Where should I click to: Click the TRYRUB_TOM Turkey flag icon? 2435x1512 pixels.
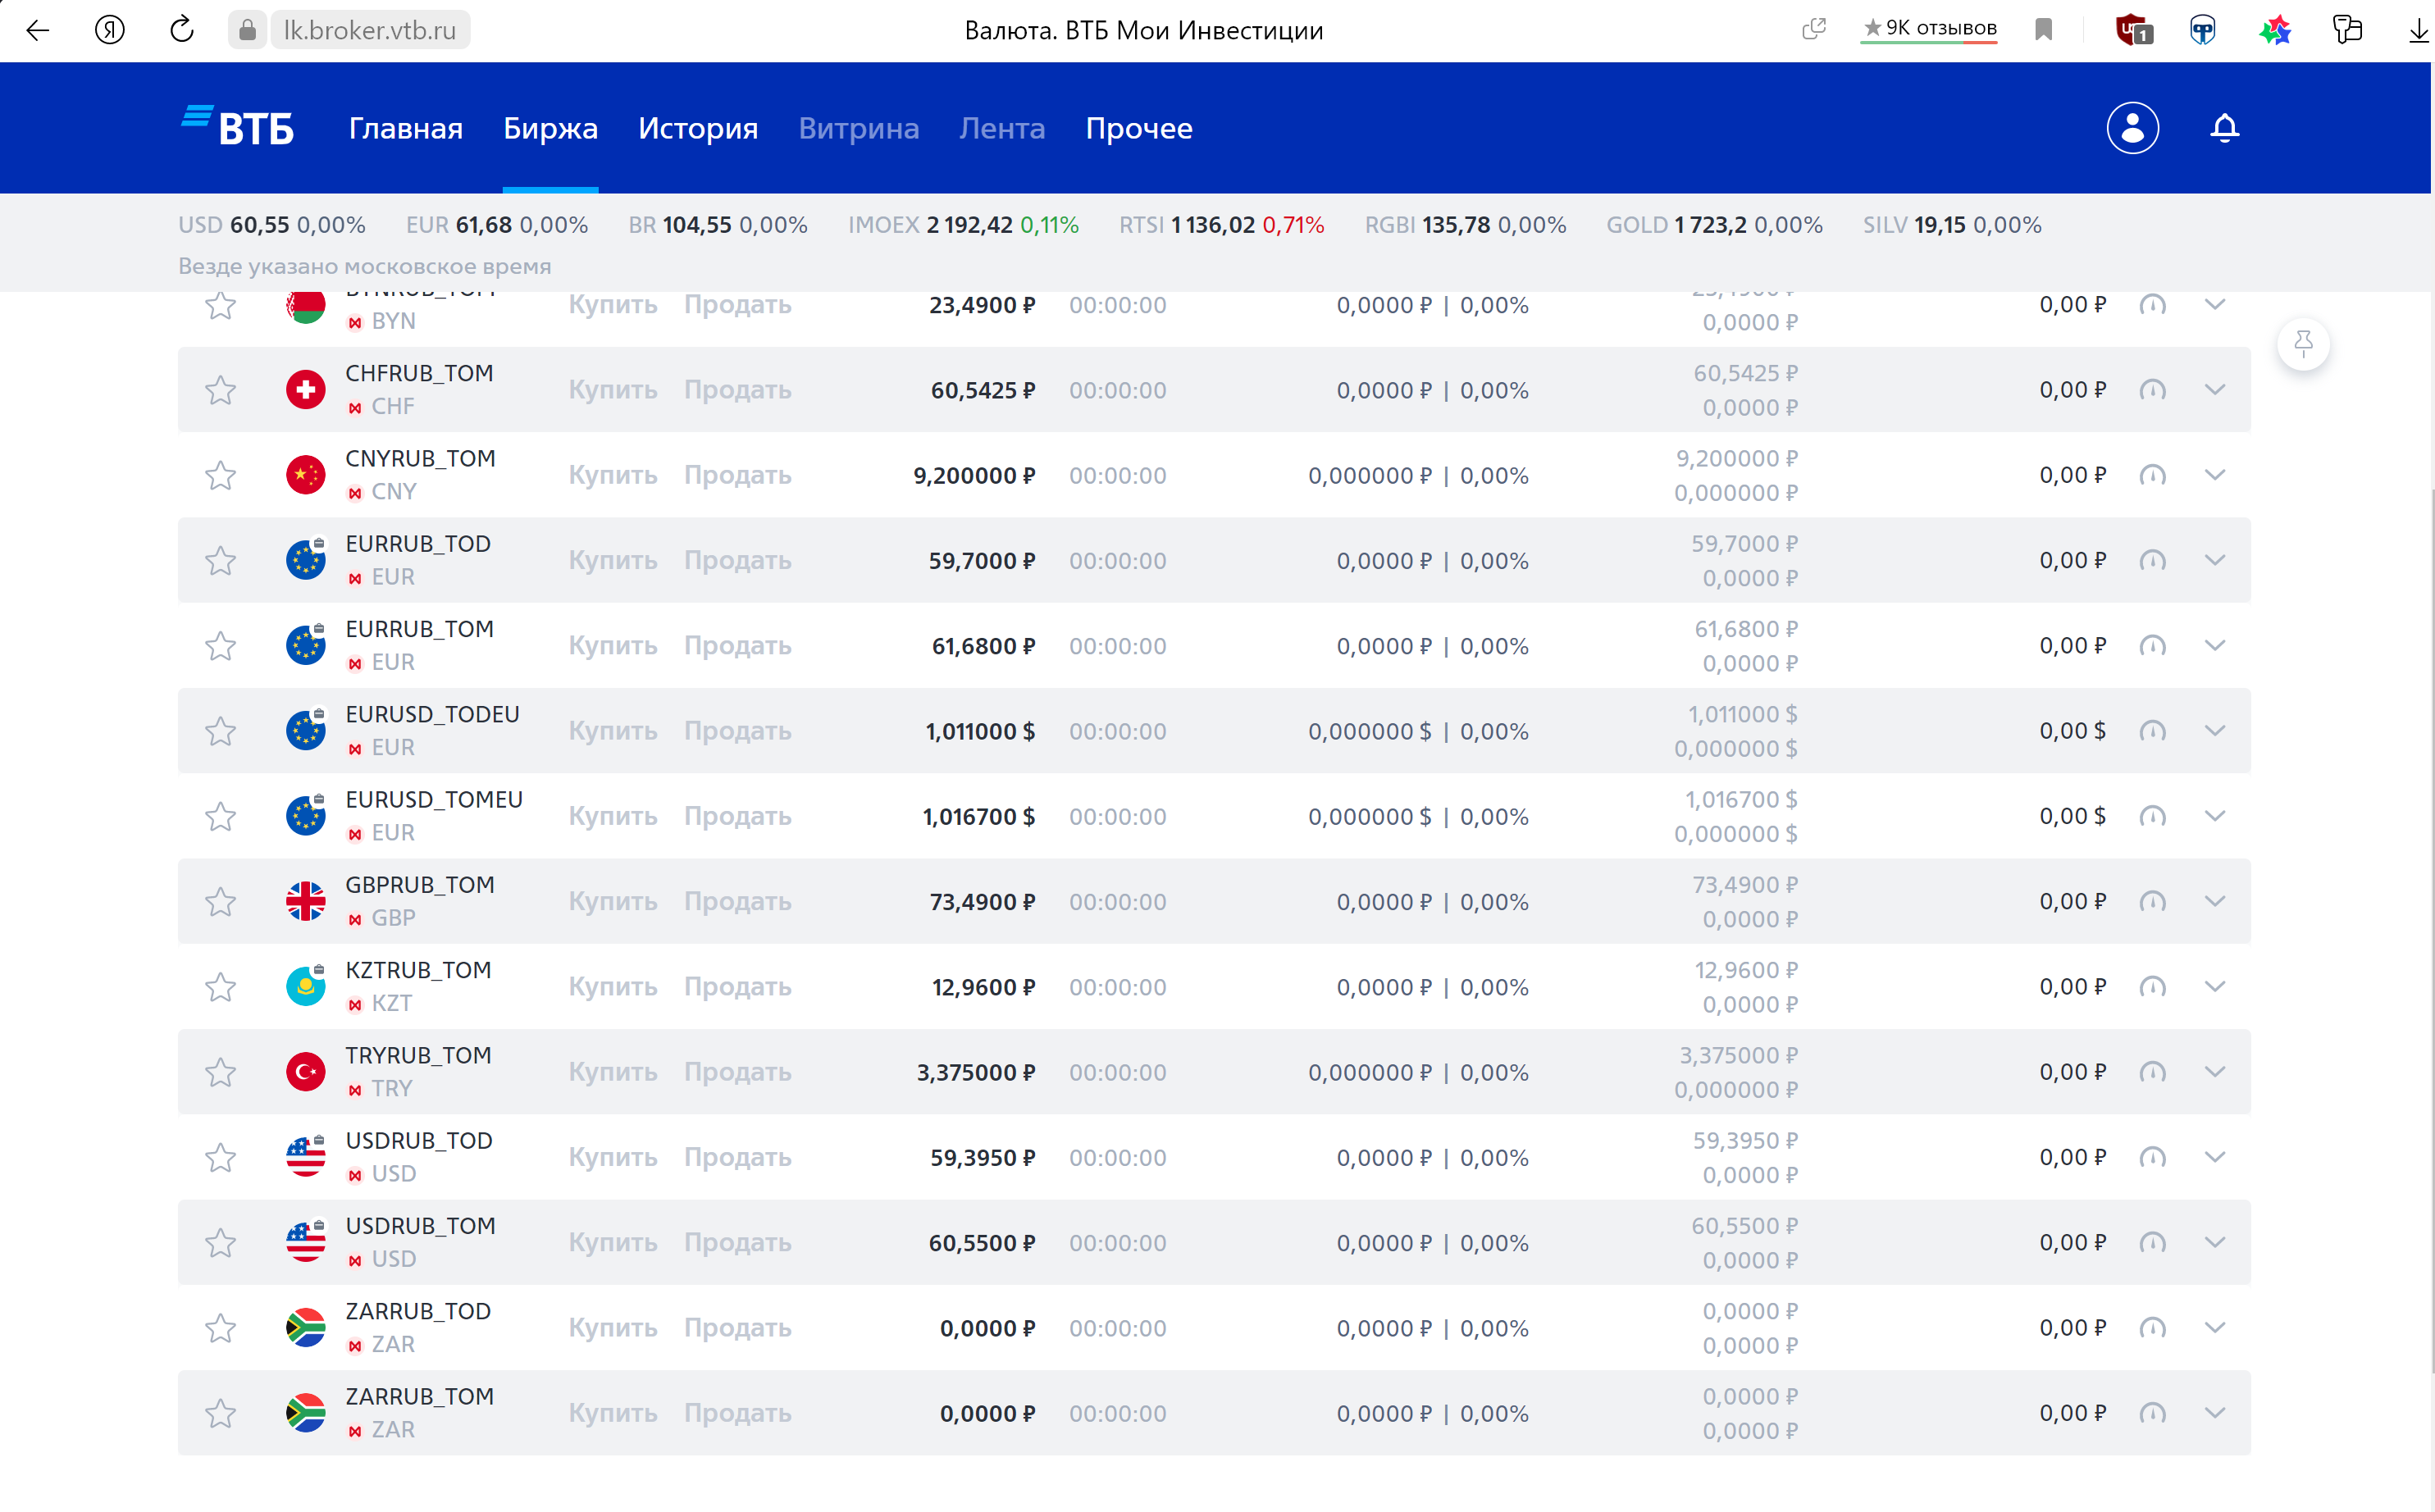[305, 1071]
